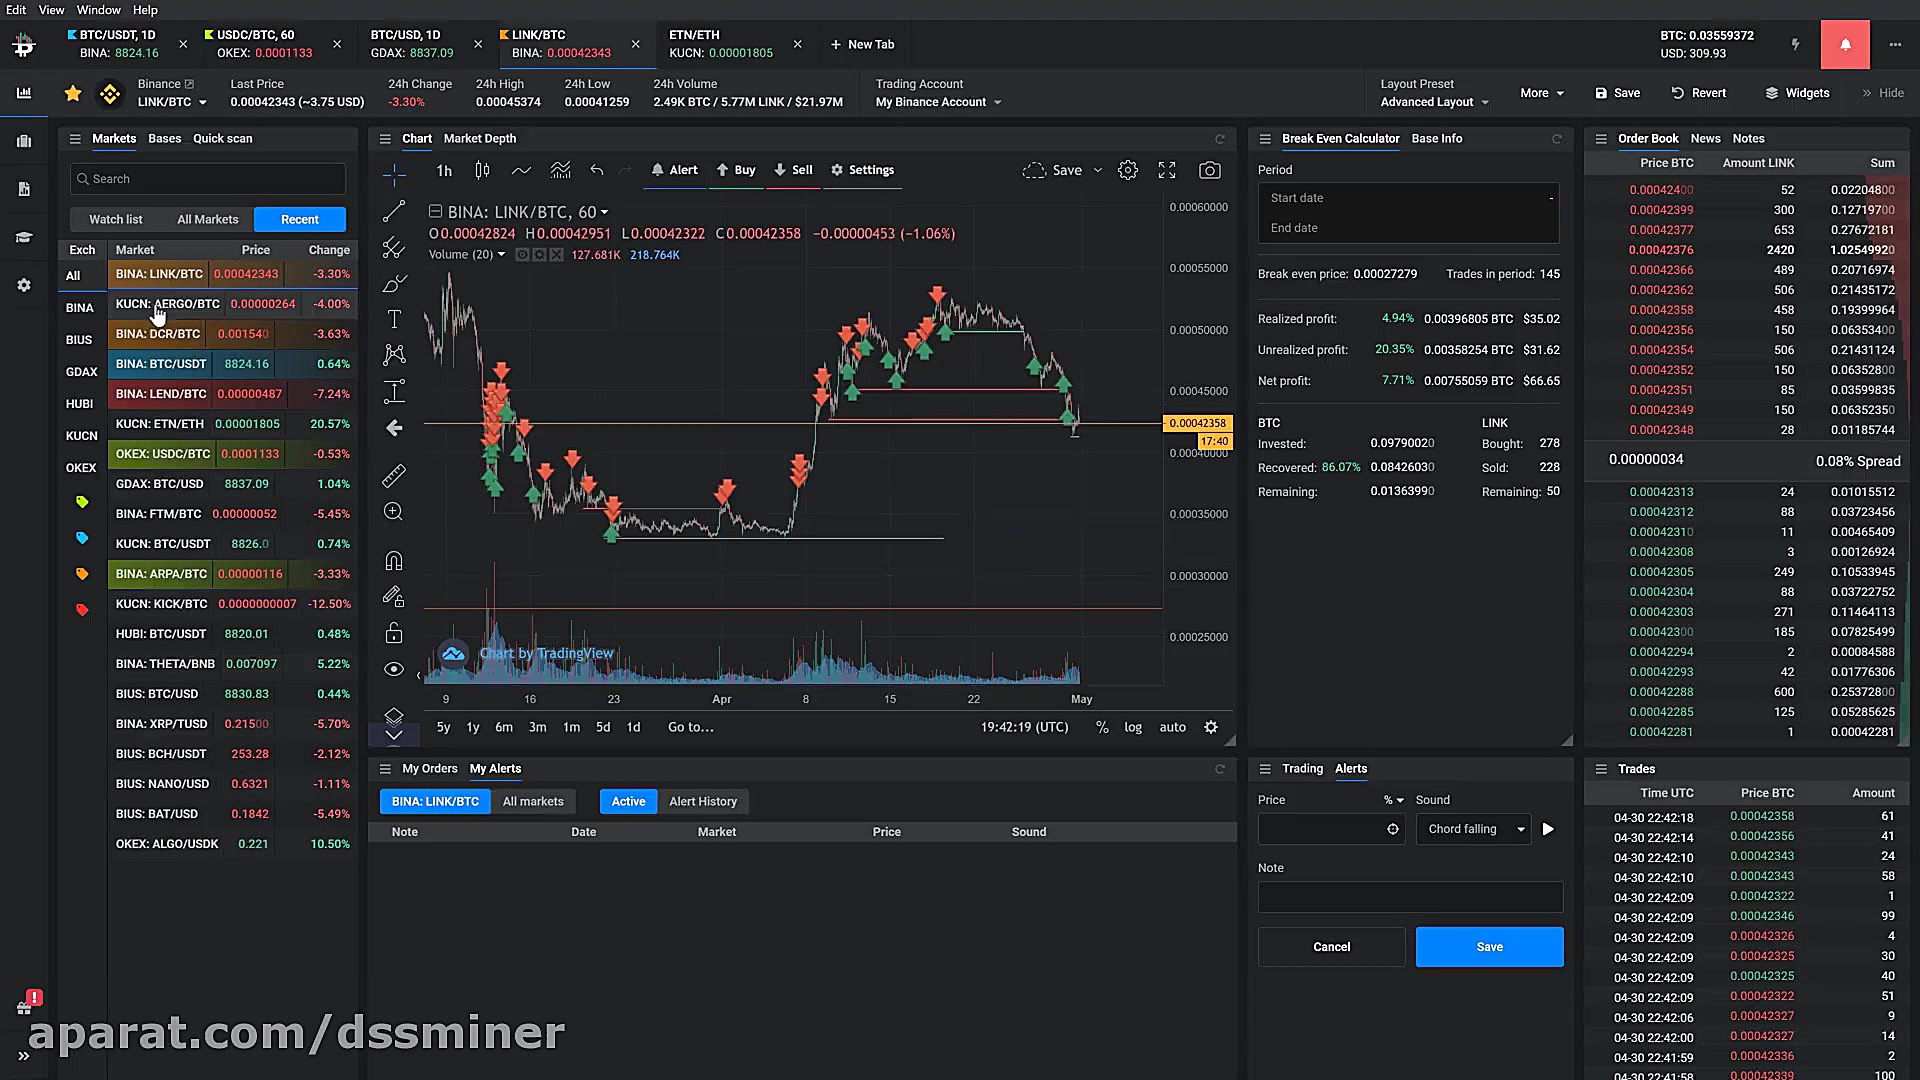
Task: Open the three-dot overflow menu in top right
Action: tap(1895, 44)
